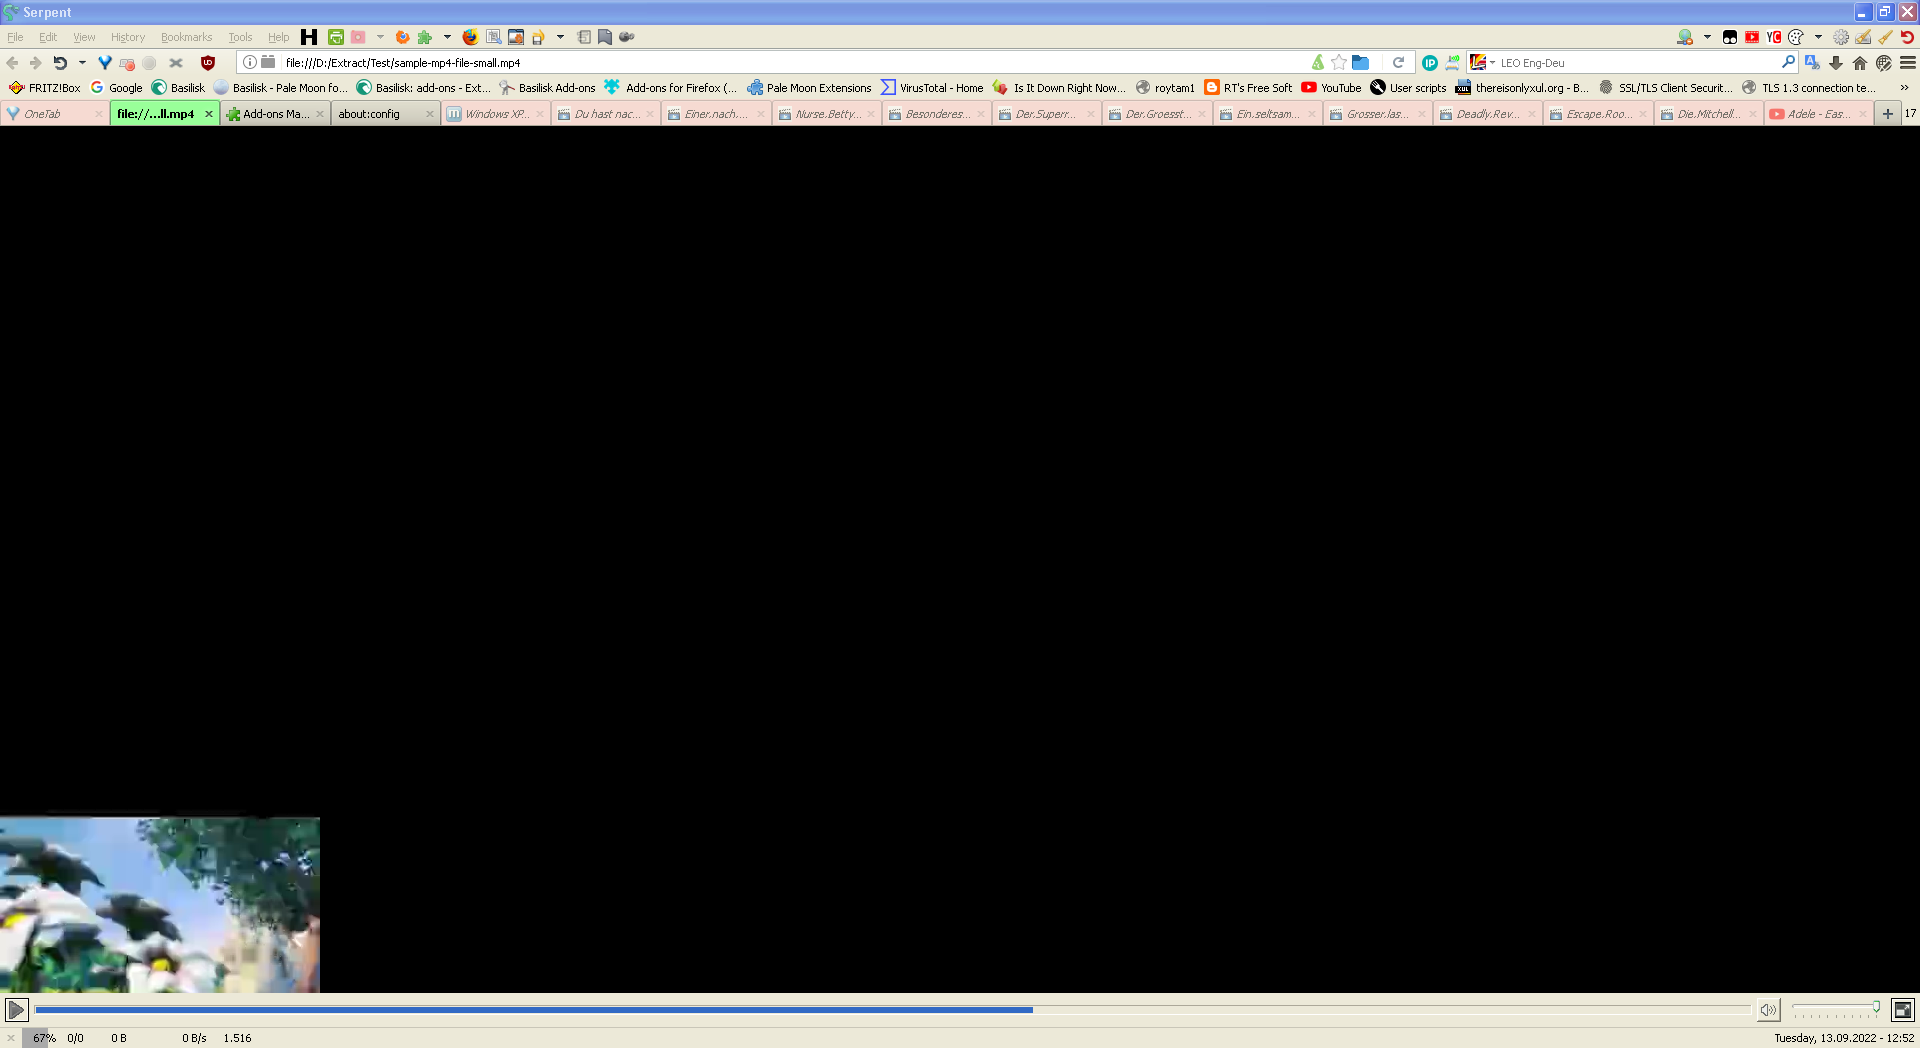
Task: Open the Edit menu
Action: pos(48,37)
